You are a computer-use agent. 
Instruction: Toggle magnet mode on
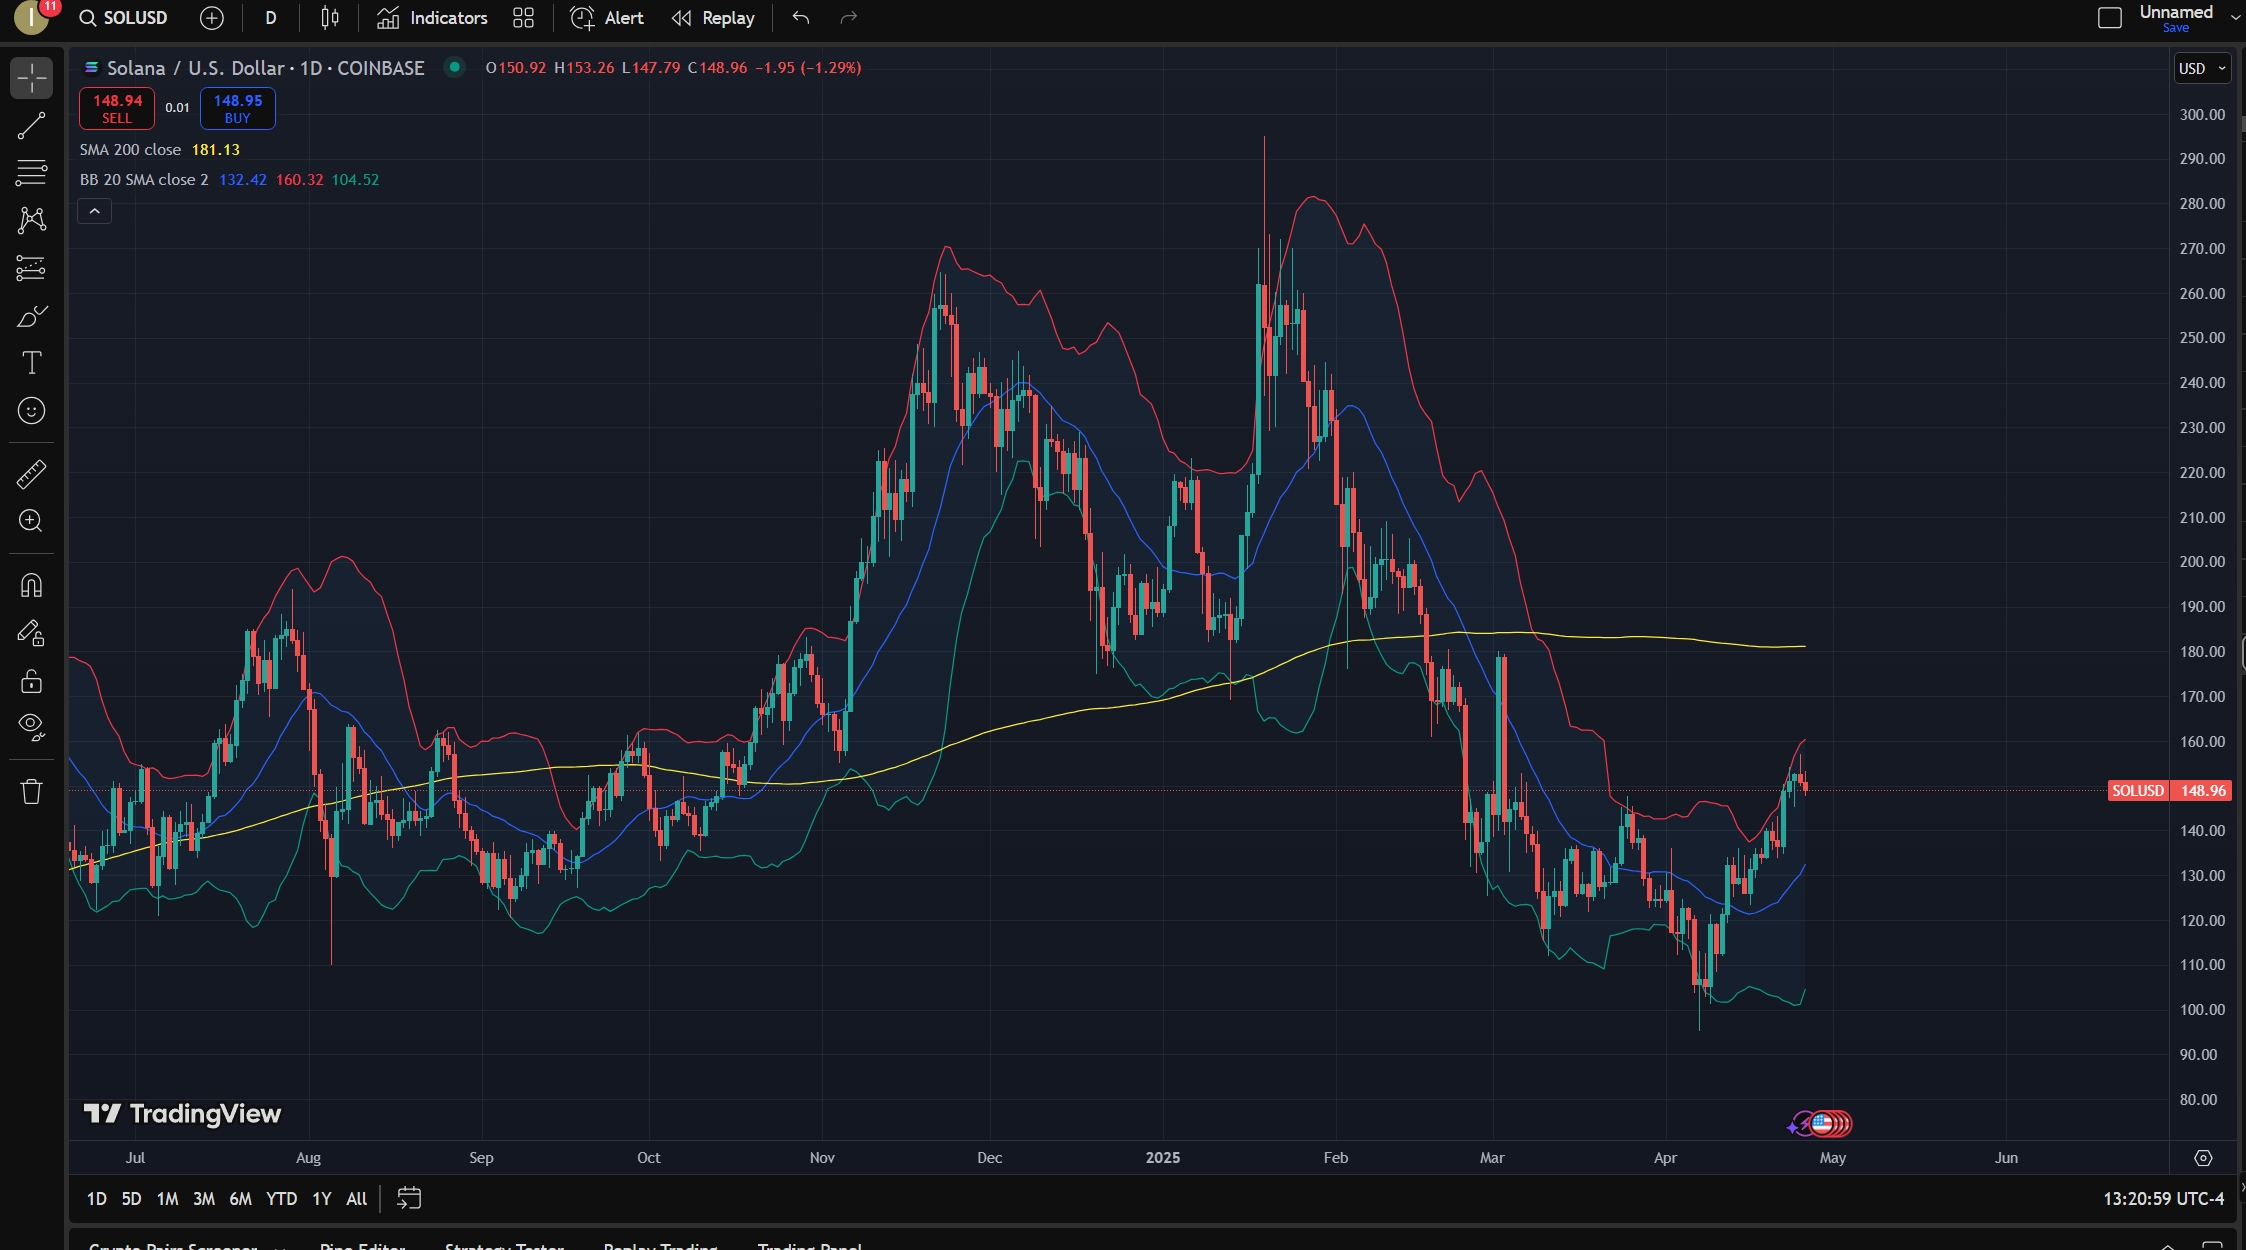[x=31, y=585]
